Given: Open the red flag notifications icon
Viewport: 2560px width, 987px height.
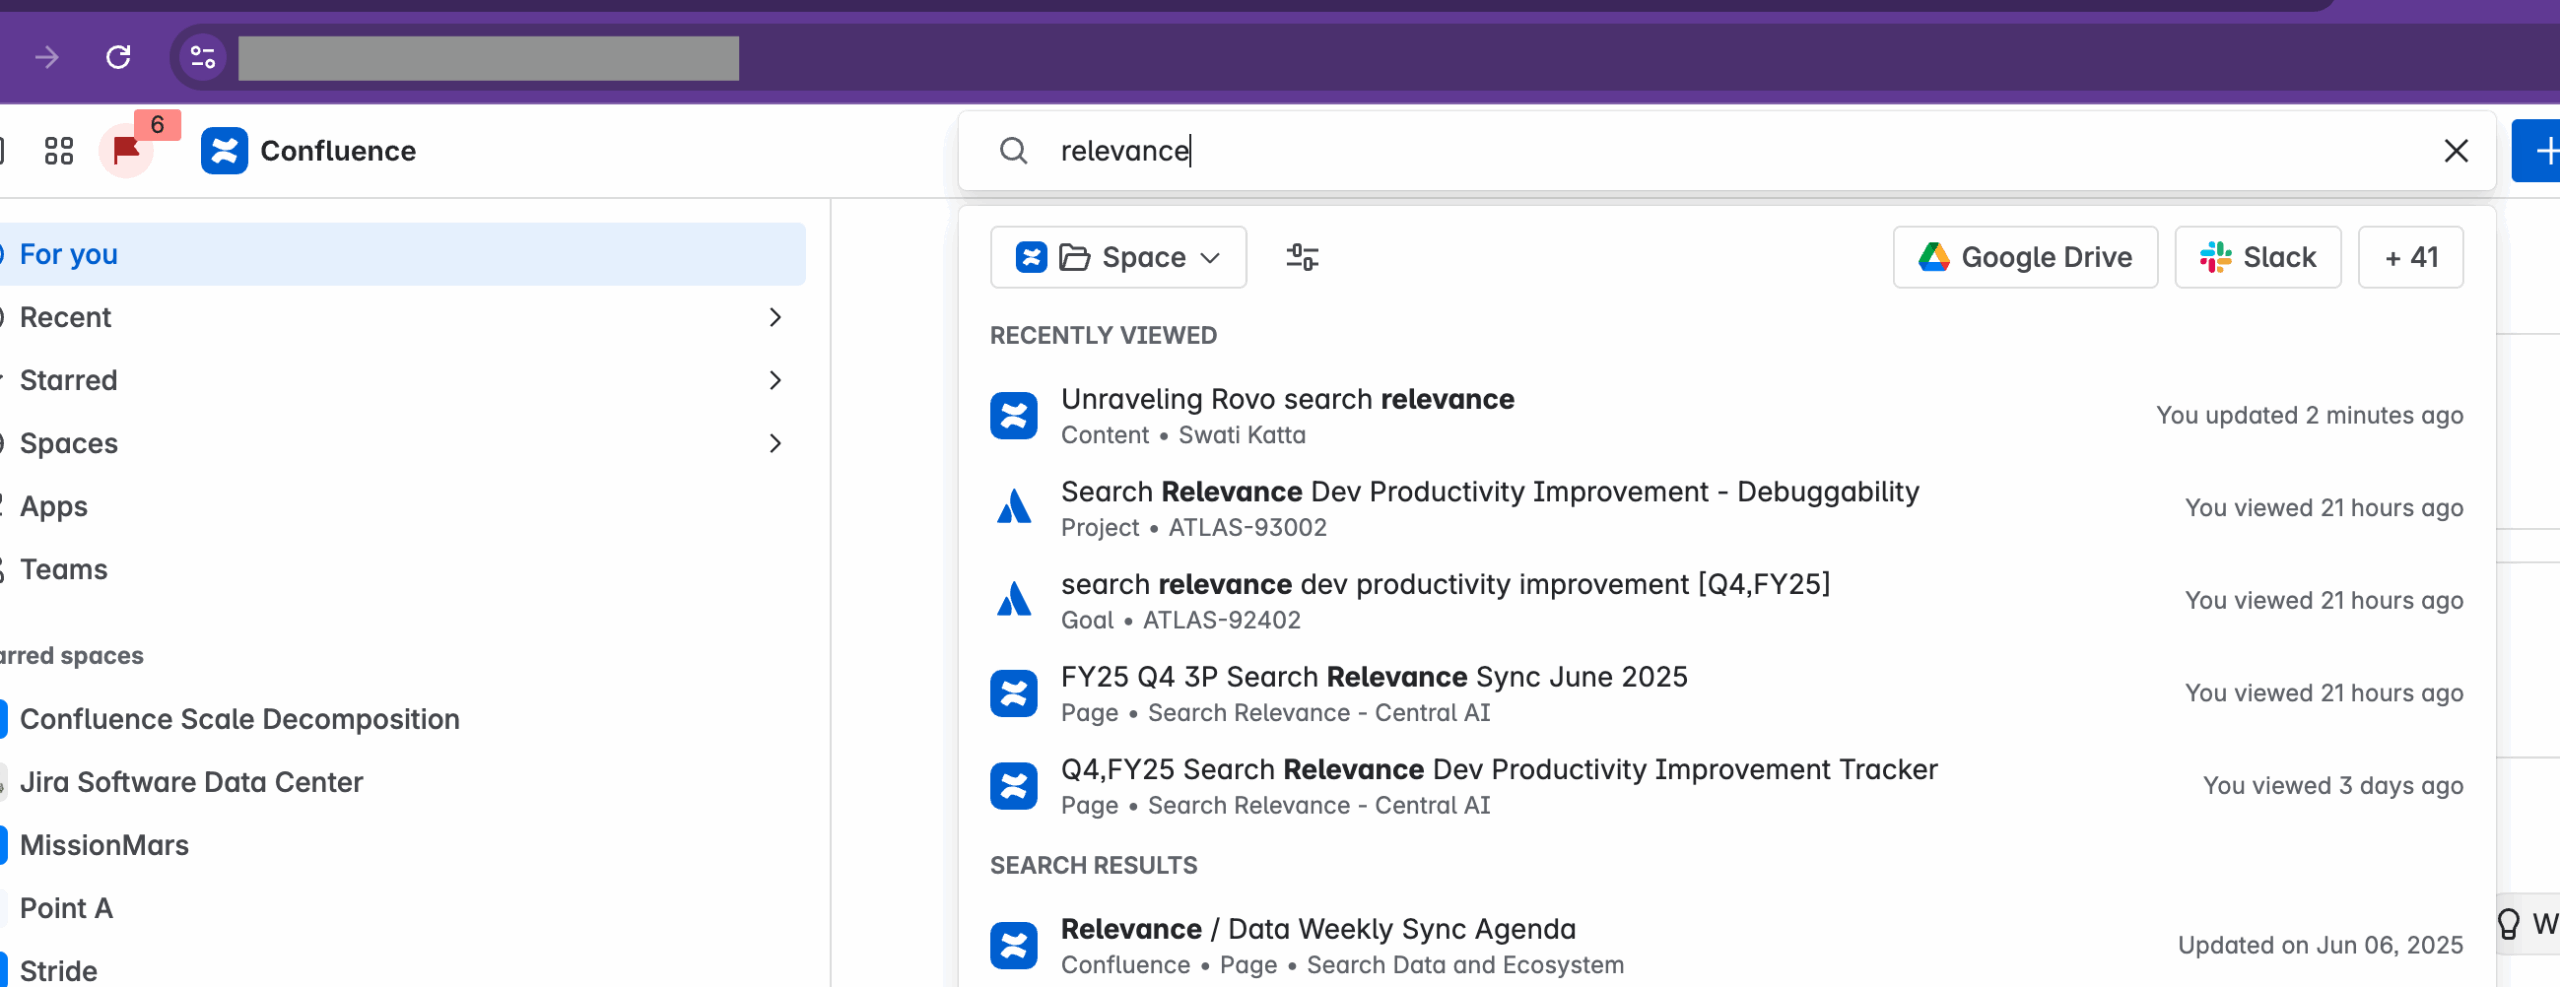Looking at the screenshot, I should 127,151.
